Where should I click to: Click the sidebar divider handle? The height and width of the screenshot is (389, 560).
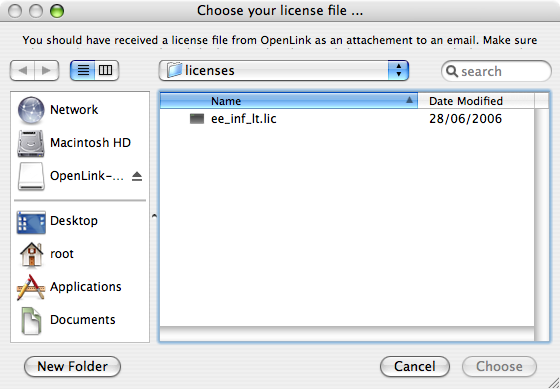click(154, 216)
